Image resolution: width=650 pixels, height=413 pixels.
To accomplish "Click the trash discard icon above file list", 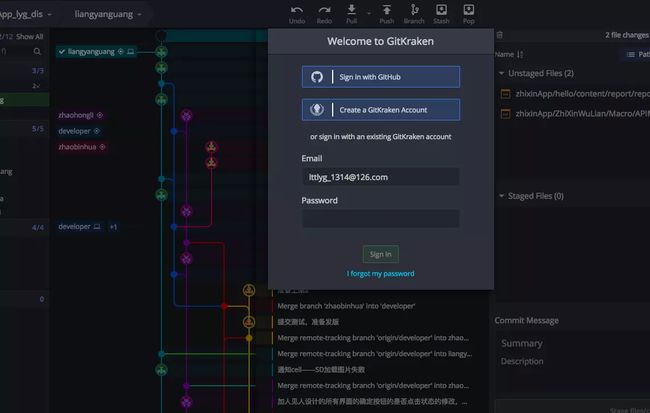I will [x=500, y=35].
